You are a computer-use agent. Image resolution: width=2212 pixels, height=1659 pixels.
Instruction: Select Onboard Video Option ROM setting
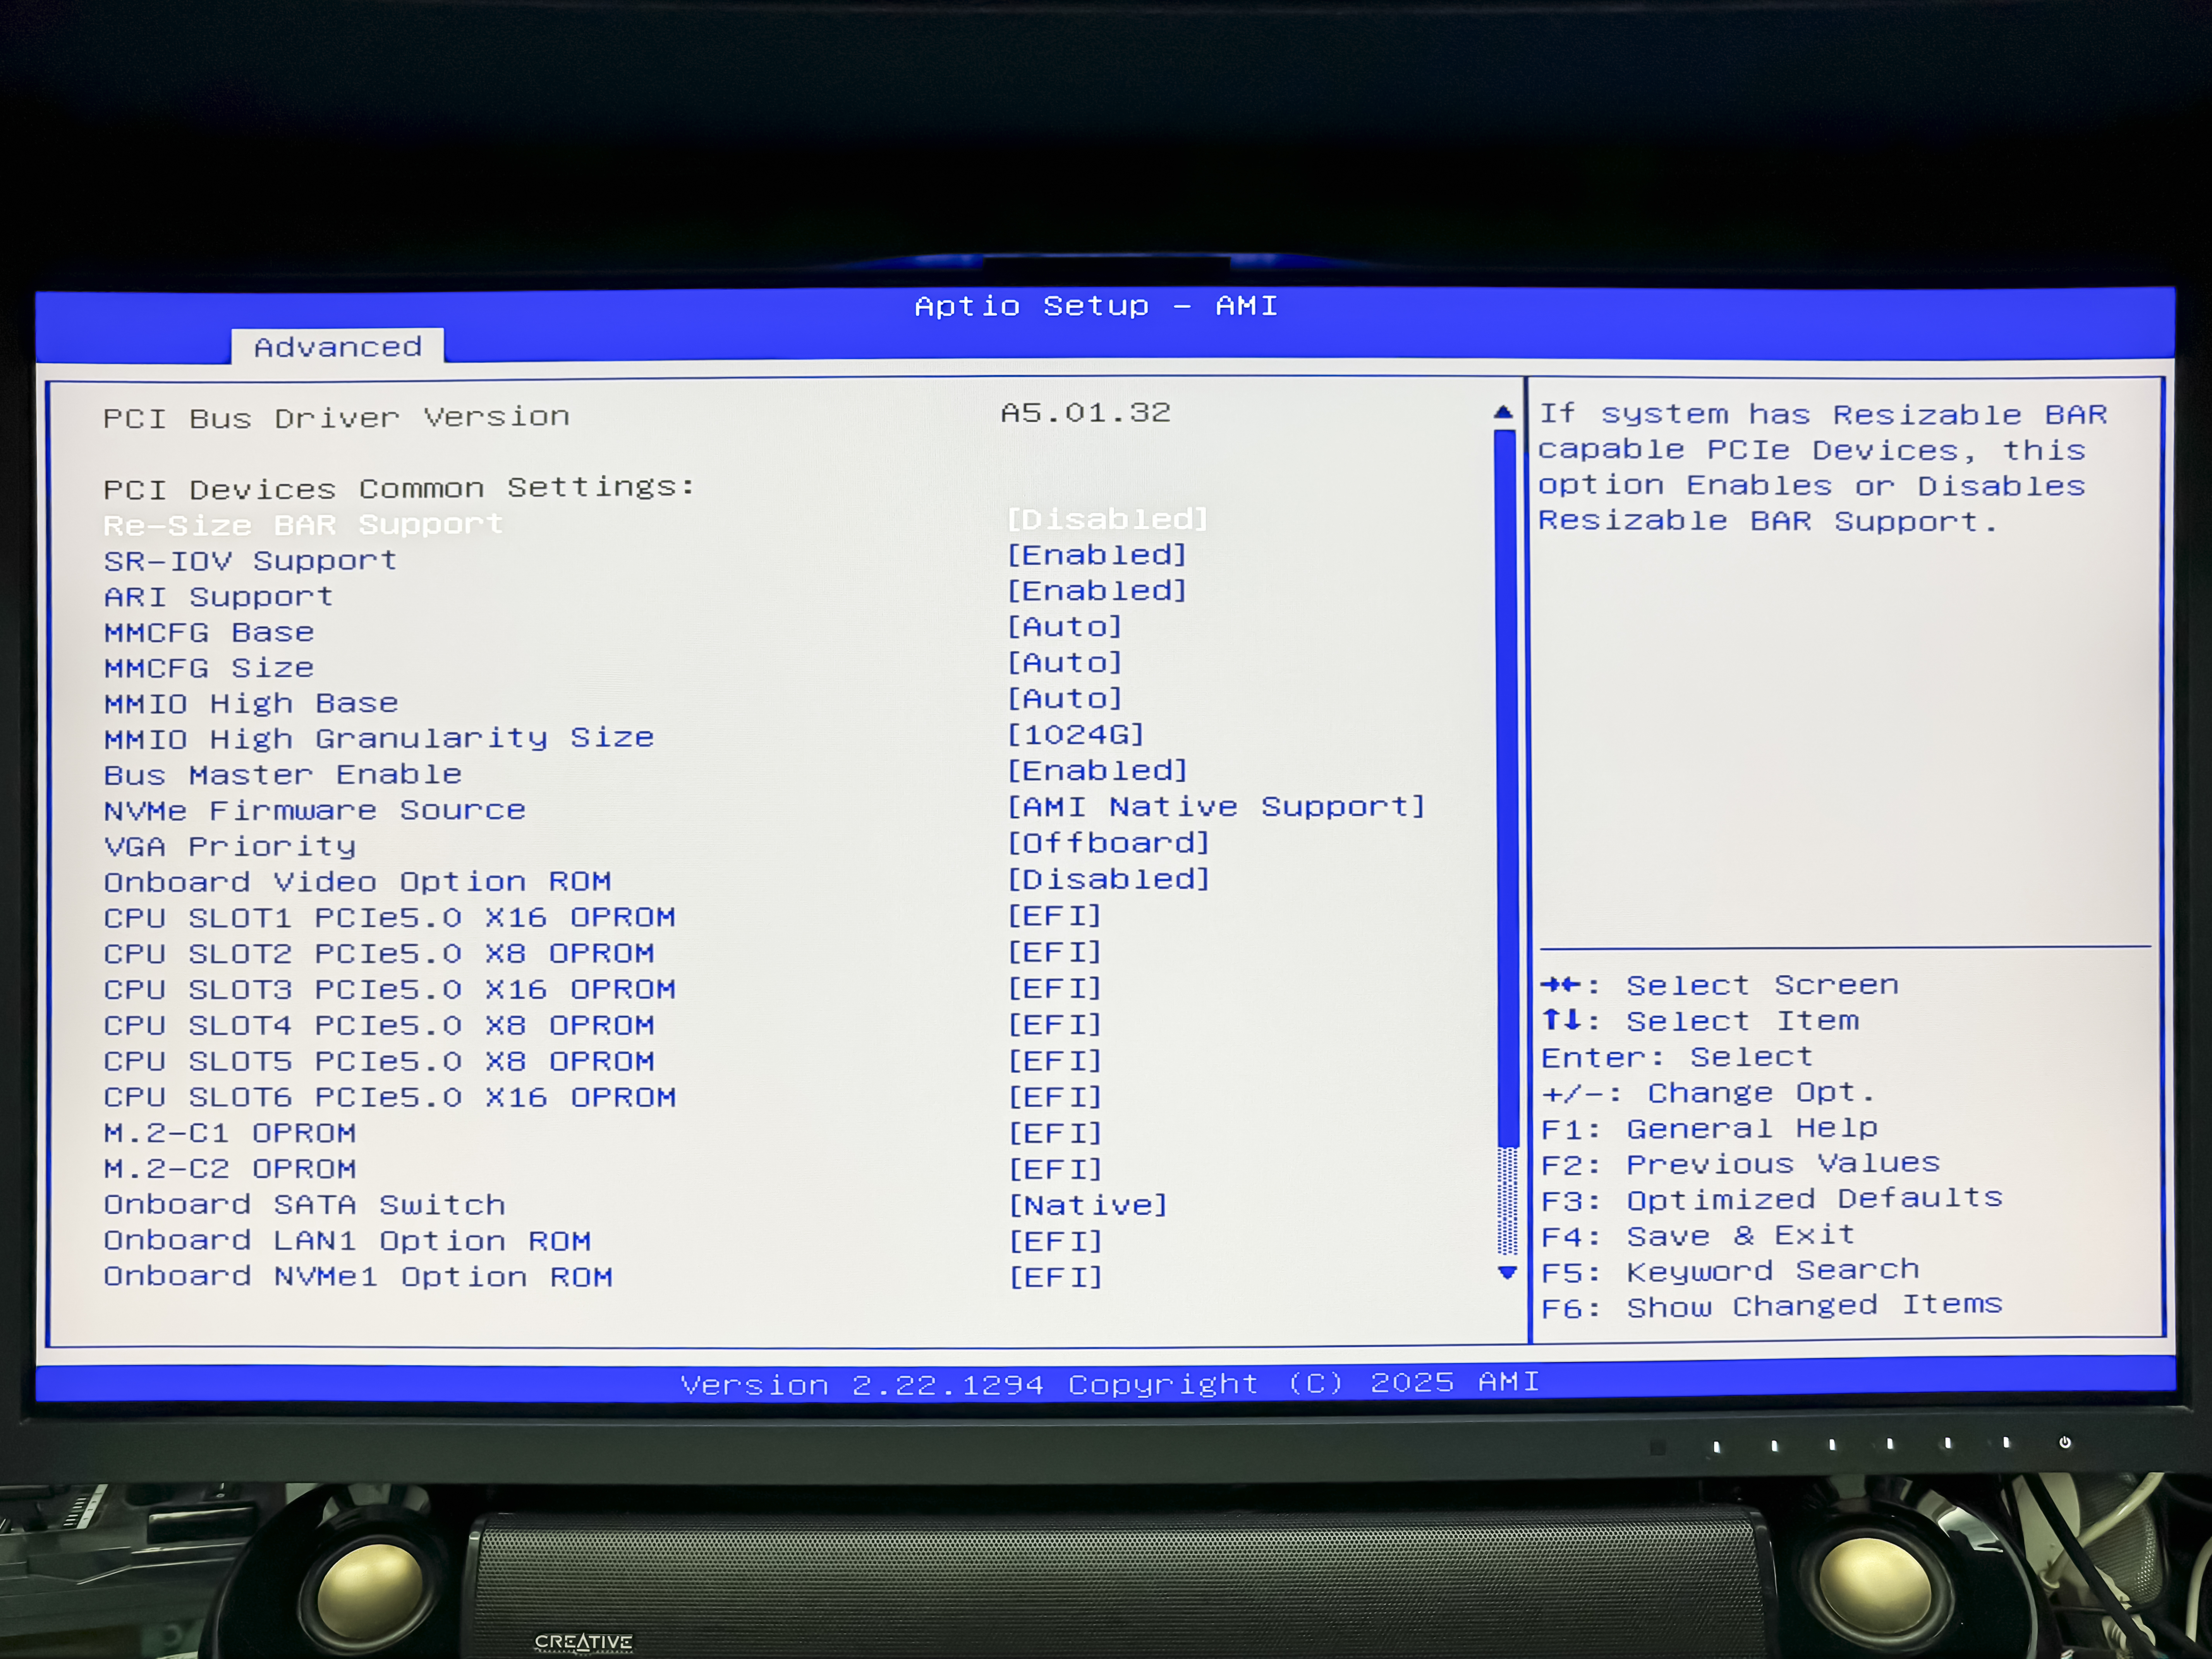pyautogui.click(x=358, y=882)
